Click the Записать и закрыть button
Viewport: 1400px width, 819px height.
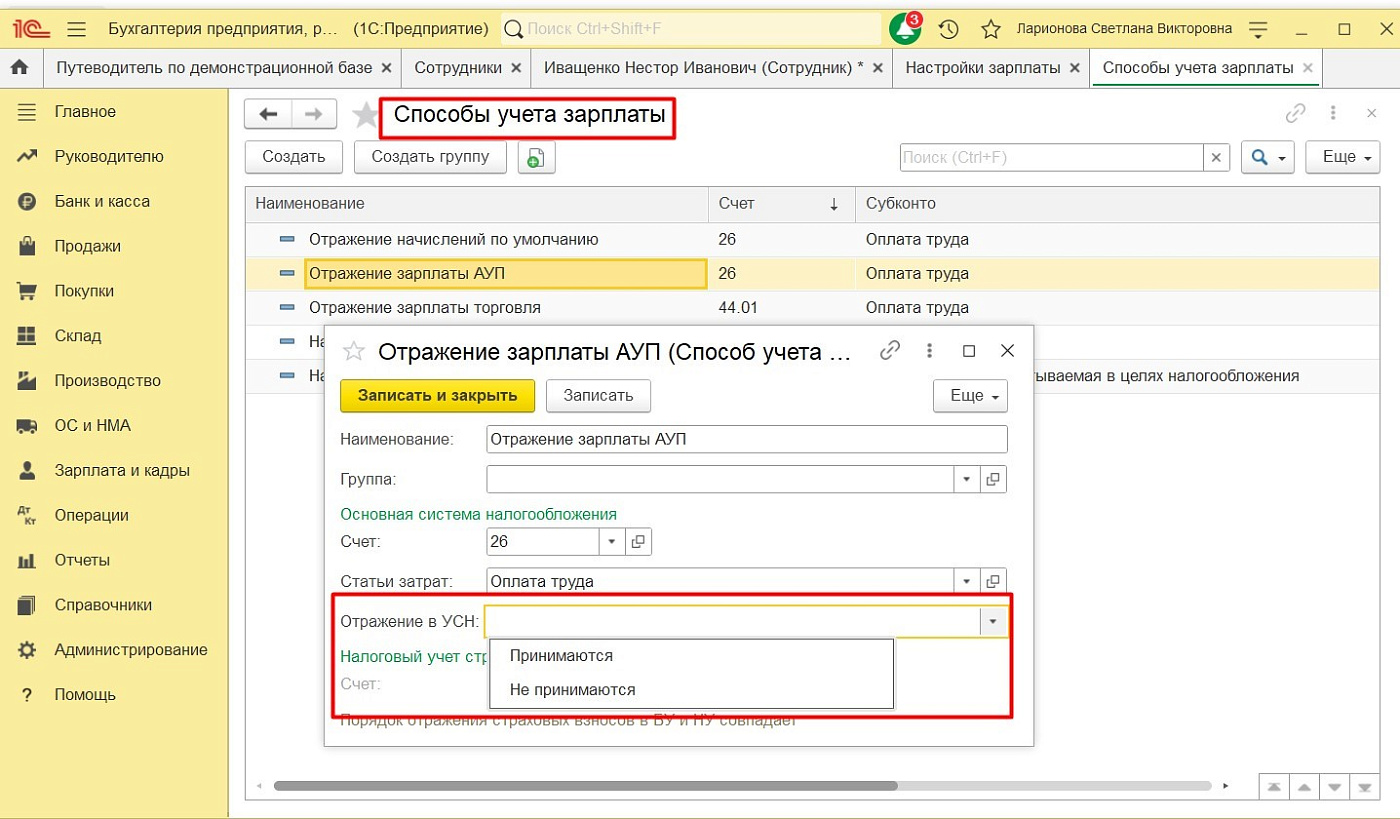437,395
